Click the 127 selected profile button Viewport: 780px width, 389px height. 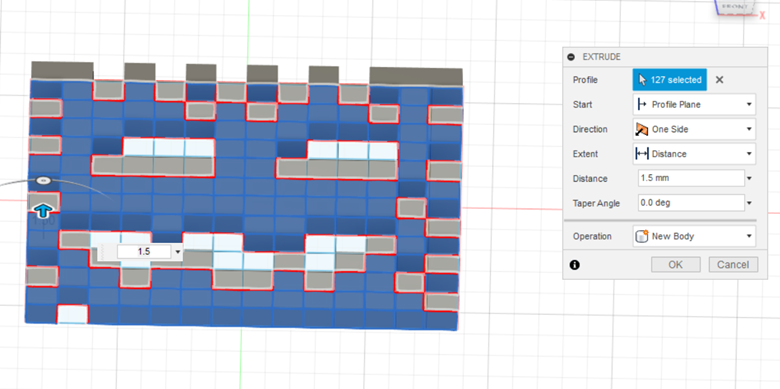pyautogui.click(x=670, y=80)
